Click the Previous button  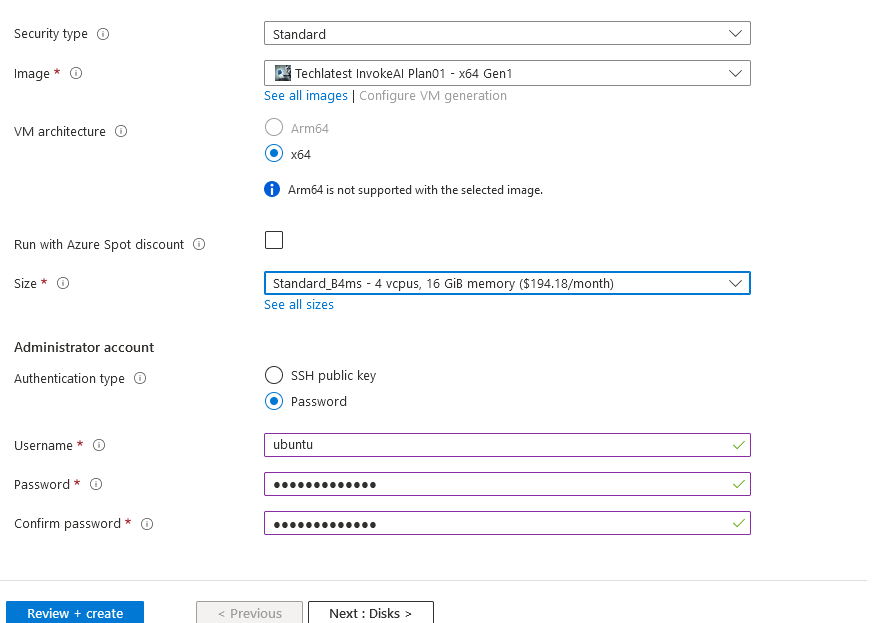coord(249,612)
